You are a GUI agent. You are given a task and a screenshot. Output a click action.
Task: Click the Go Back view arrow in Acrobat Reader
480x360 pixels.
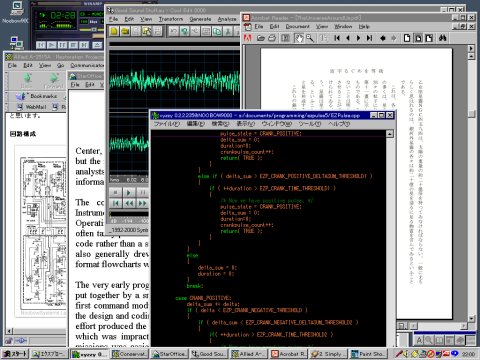[383, 38]
